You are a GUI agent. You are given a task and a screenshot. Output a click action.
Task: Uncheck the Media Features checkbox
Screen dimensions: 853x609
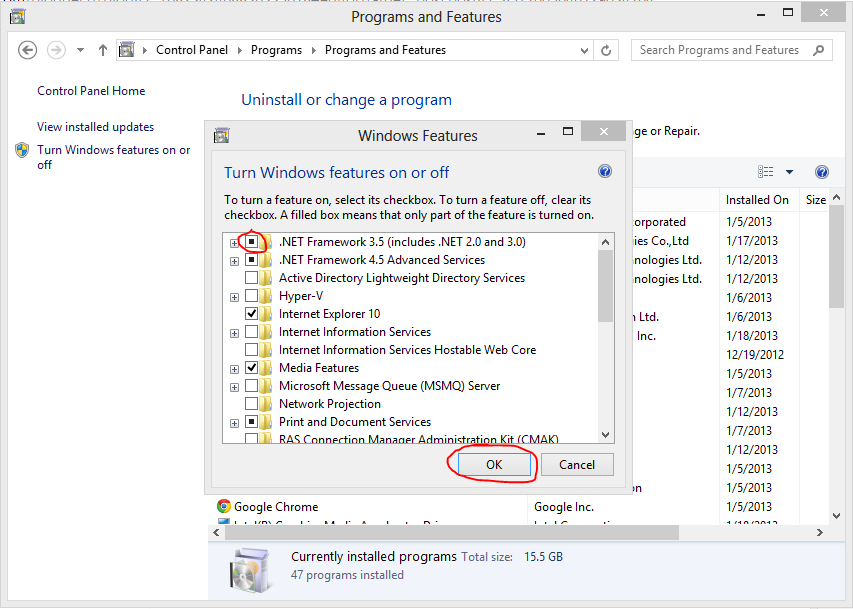251,367
